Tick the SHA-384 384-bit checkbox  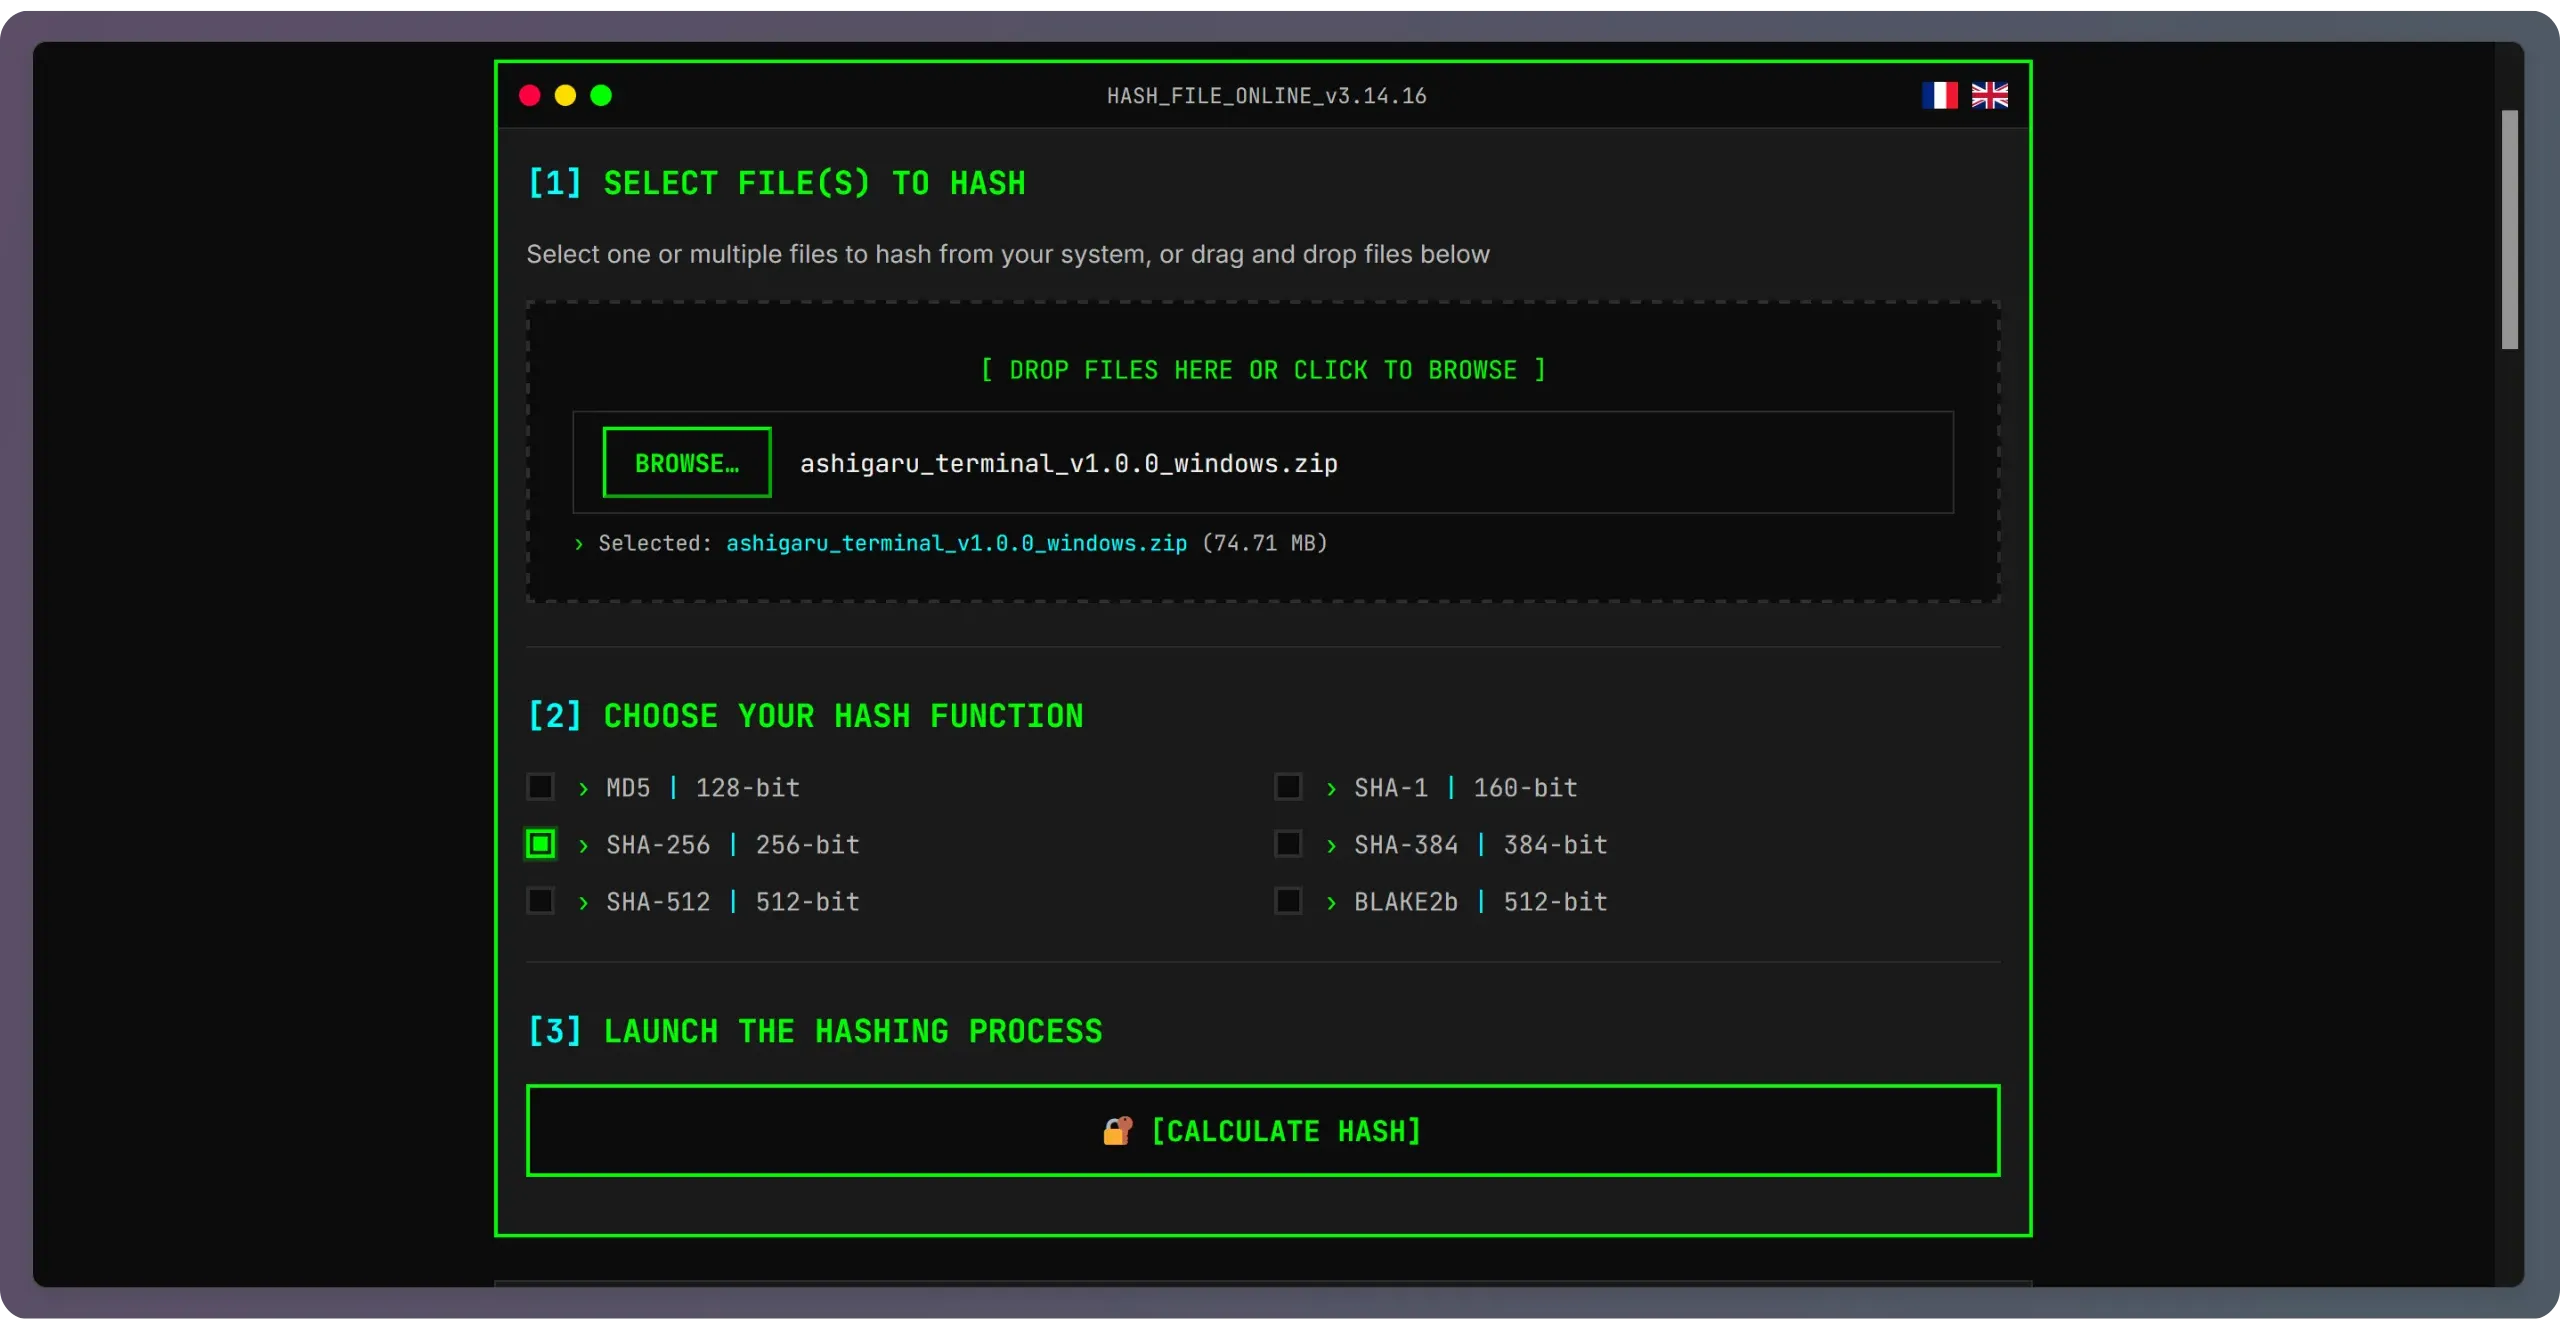pos(1288,844)
